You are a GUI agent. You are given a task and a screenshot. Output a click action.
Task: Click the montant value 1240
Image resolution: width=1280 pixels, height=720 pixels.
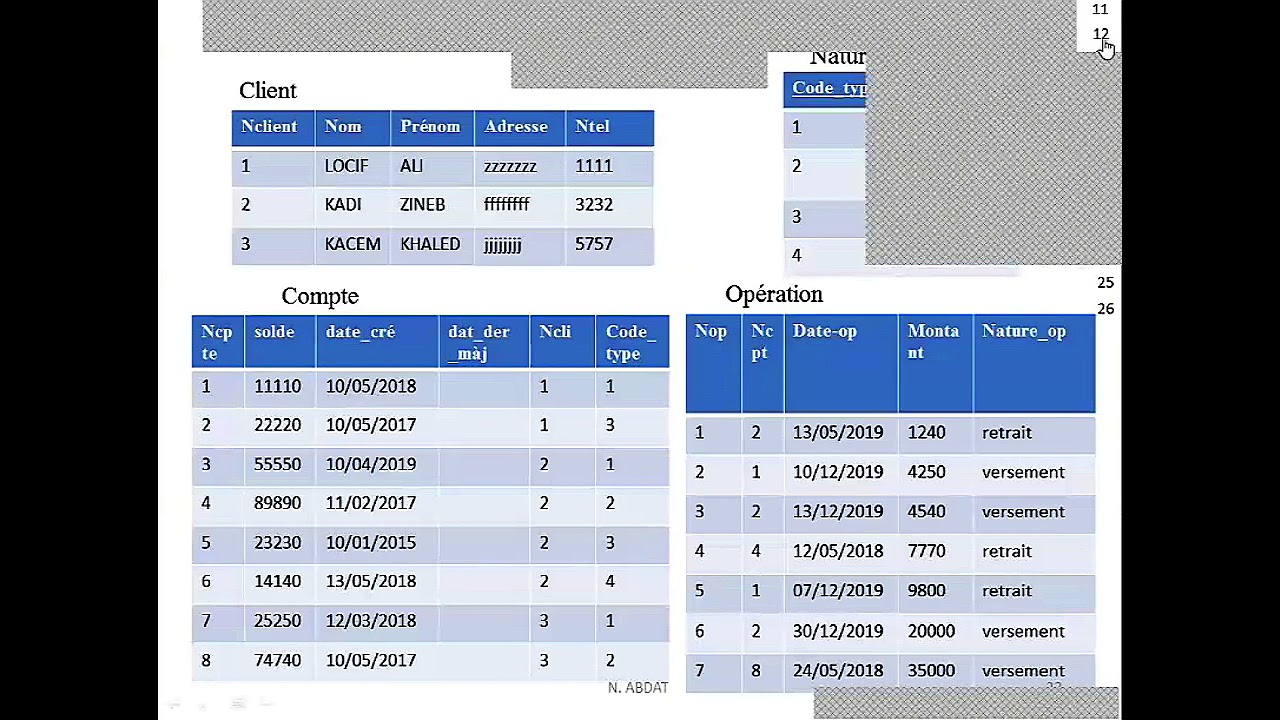click(926, 433)
